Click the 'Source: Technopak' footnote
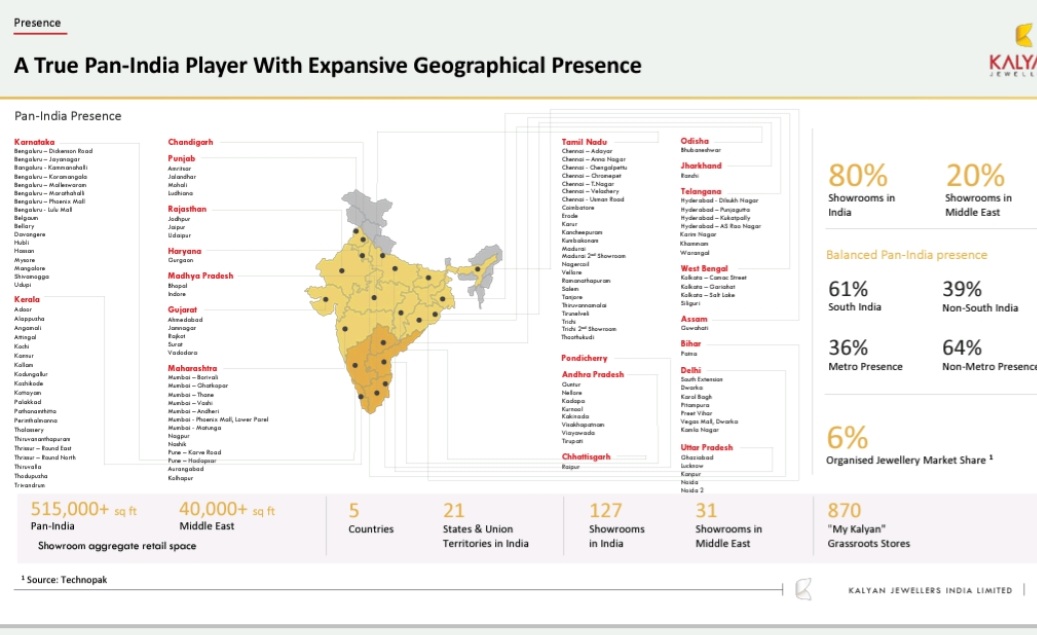Screen dimensions: 1037x635 pos(64,580)
